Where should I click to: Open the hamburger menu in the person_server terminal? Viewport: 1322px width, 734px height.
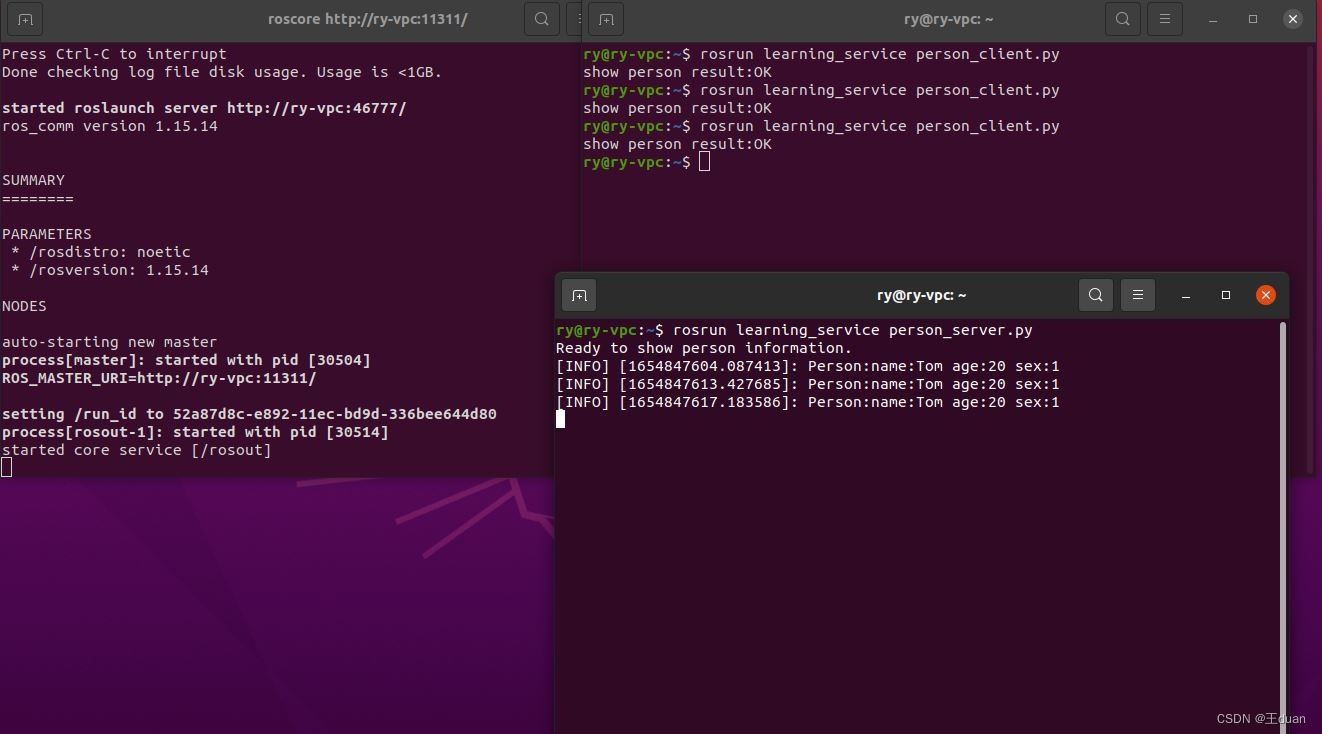(x=1137, y=295)
